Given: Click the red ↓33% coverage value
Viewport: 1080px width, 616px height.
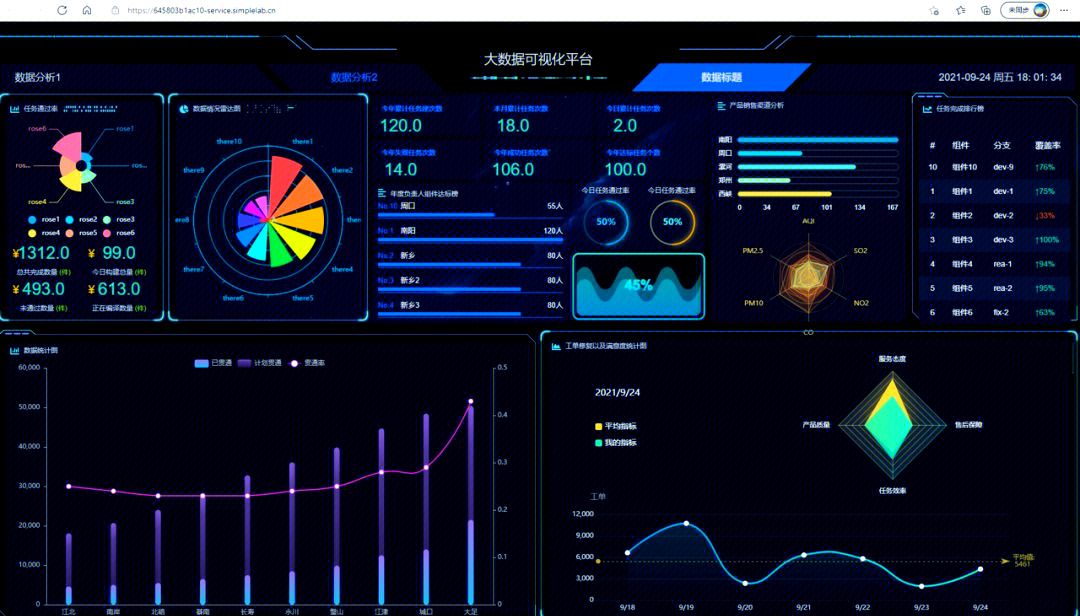Looking at the screenshot, I should 1045,216.
